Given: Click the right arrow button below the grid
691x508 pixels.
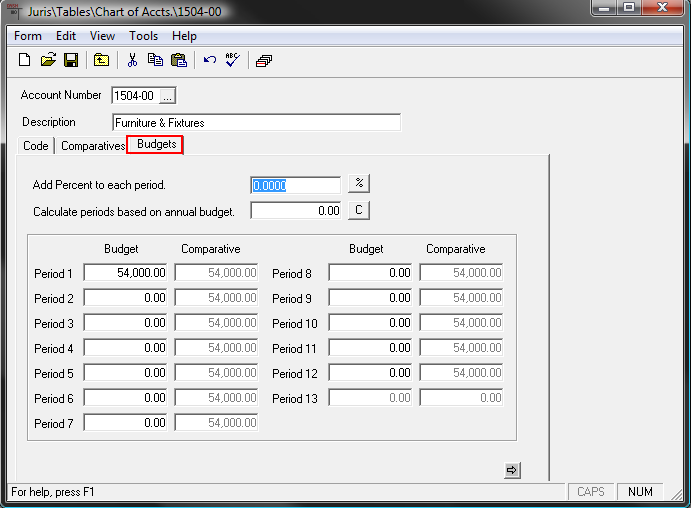Looking at the screenshot, I should (513, 470).
